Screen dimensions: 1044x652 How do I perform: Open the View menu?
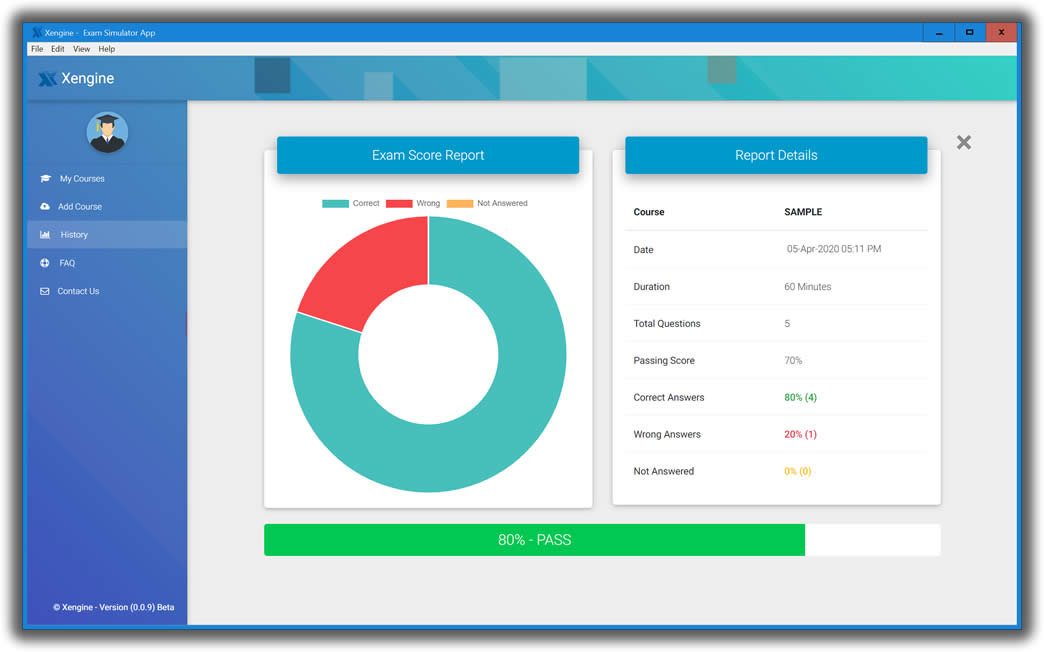point(81,49)
